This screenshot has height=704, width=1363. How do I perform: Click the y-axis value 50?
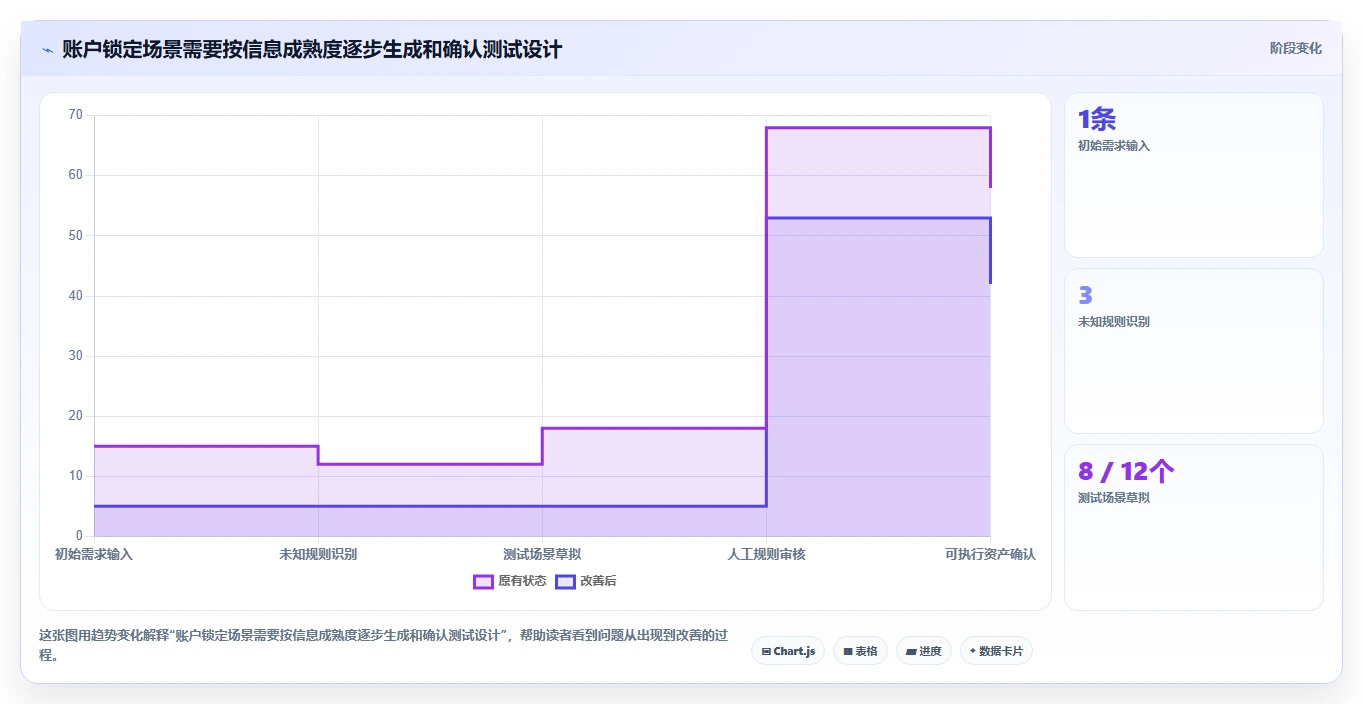76,235
